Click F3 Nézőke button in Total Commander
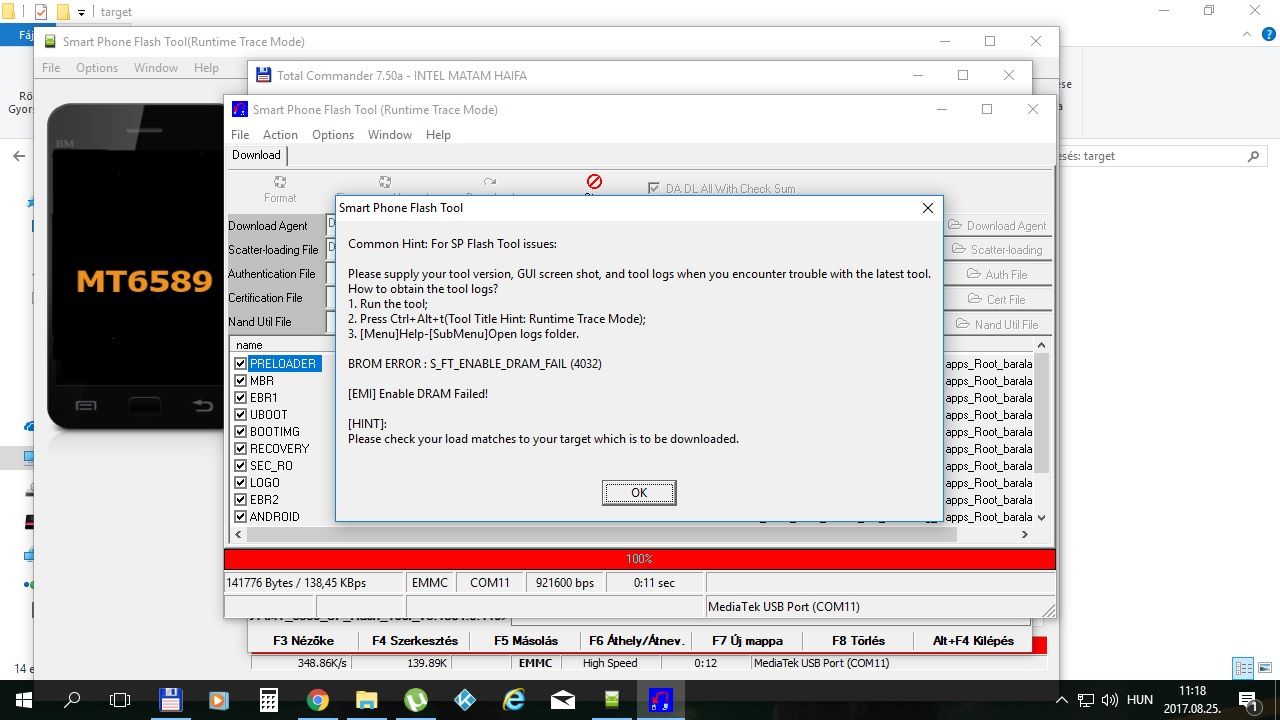The height and width of the screenshot is (720, 1280). coord(303,641)
